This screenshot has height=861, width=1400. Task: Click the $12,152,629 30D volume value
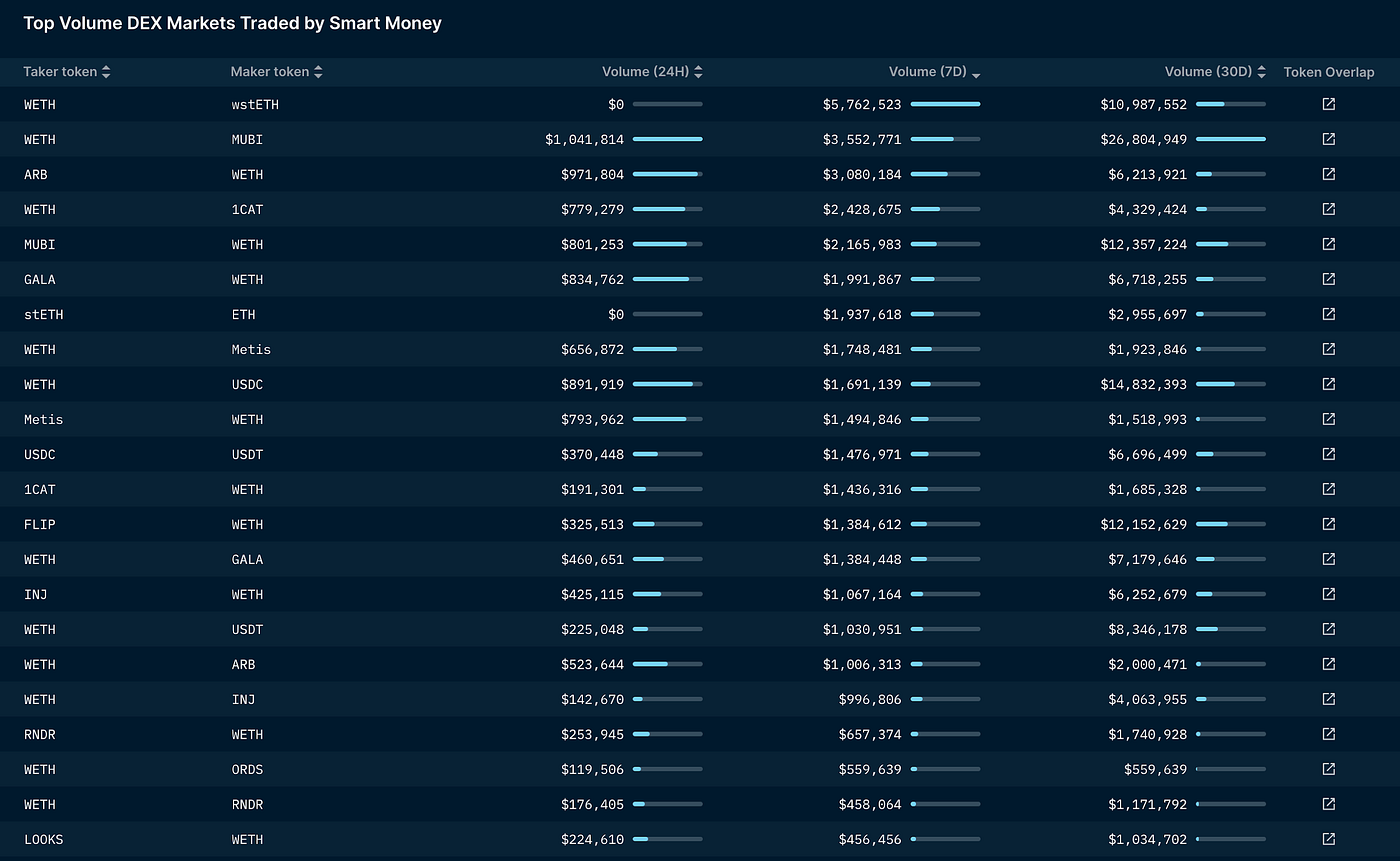point(1144,524)
